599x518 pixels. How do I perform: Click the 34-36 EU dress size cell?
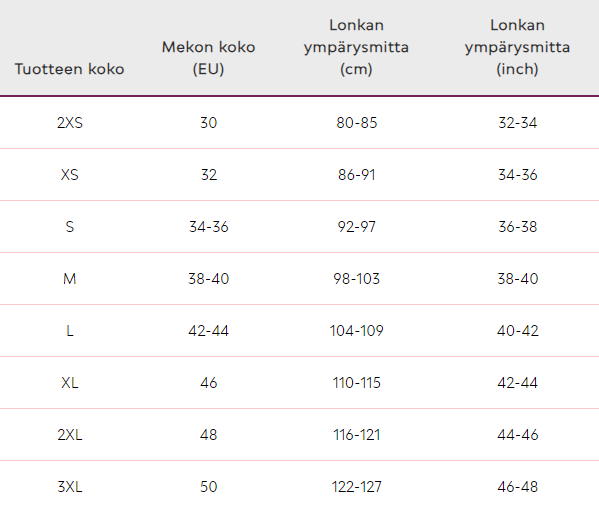(208, 227)
